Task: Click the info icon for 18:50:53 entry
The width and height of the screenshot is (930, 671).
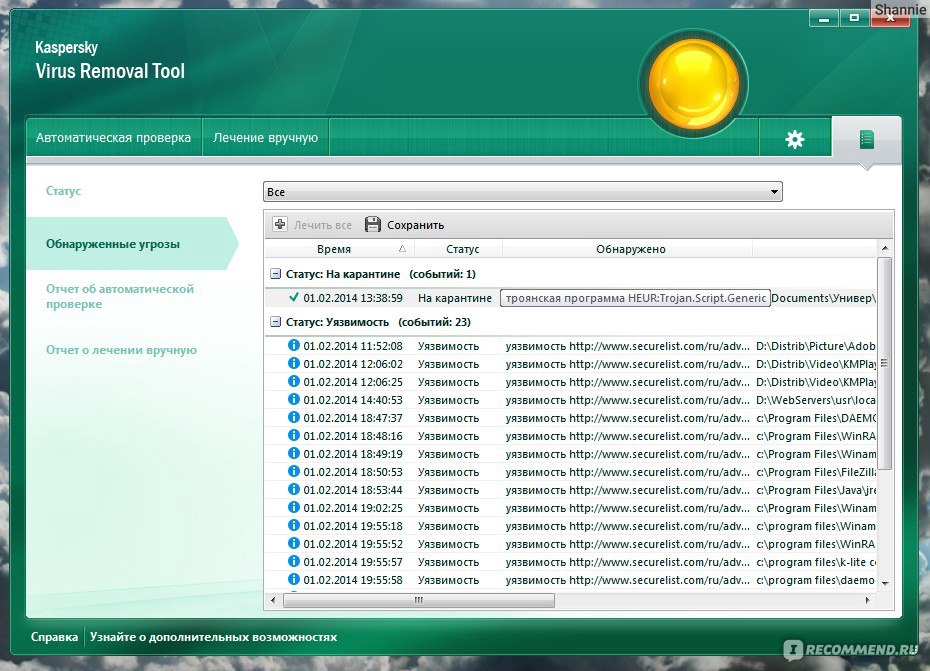Action: coord(294,471)
